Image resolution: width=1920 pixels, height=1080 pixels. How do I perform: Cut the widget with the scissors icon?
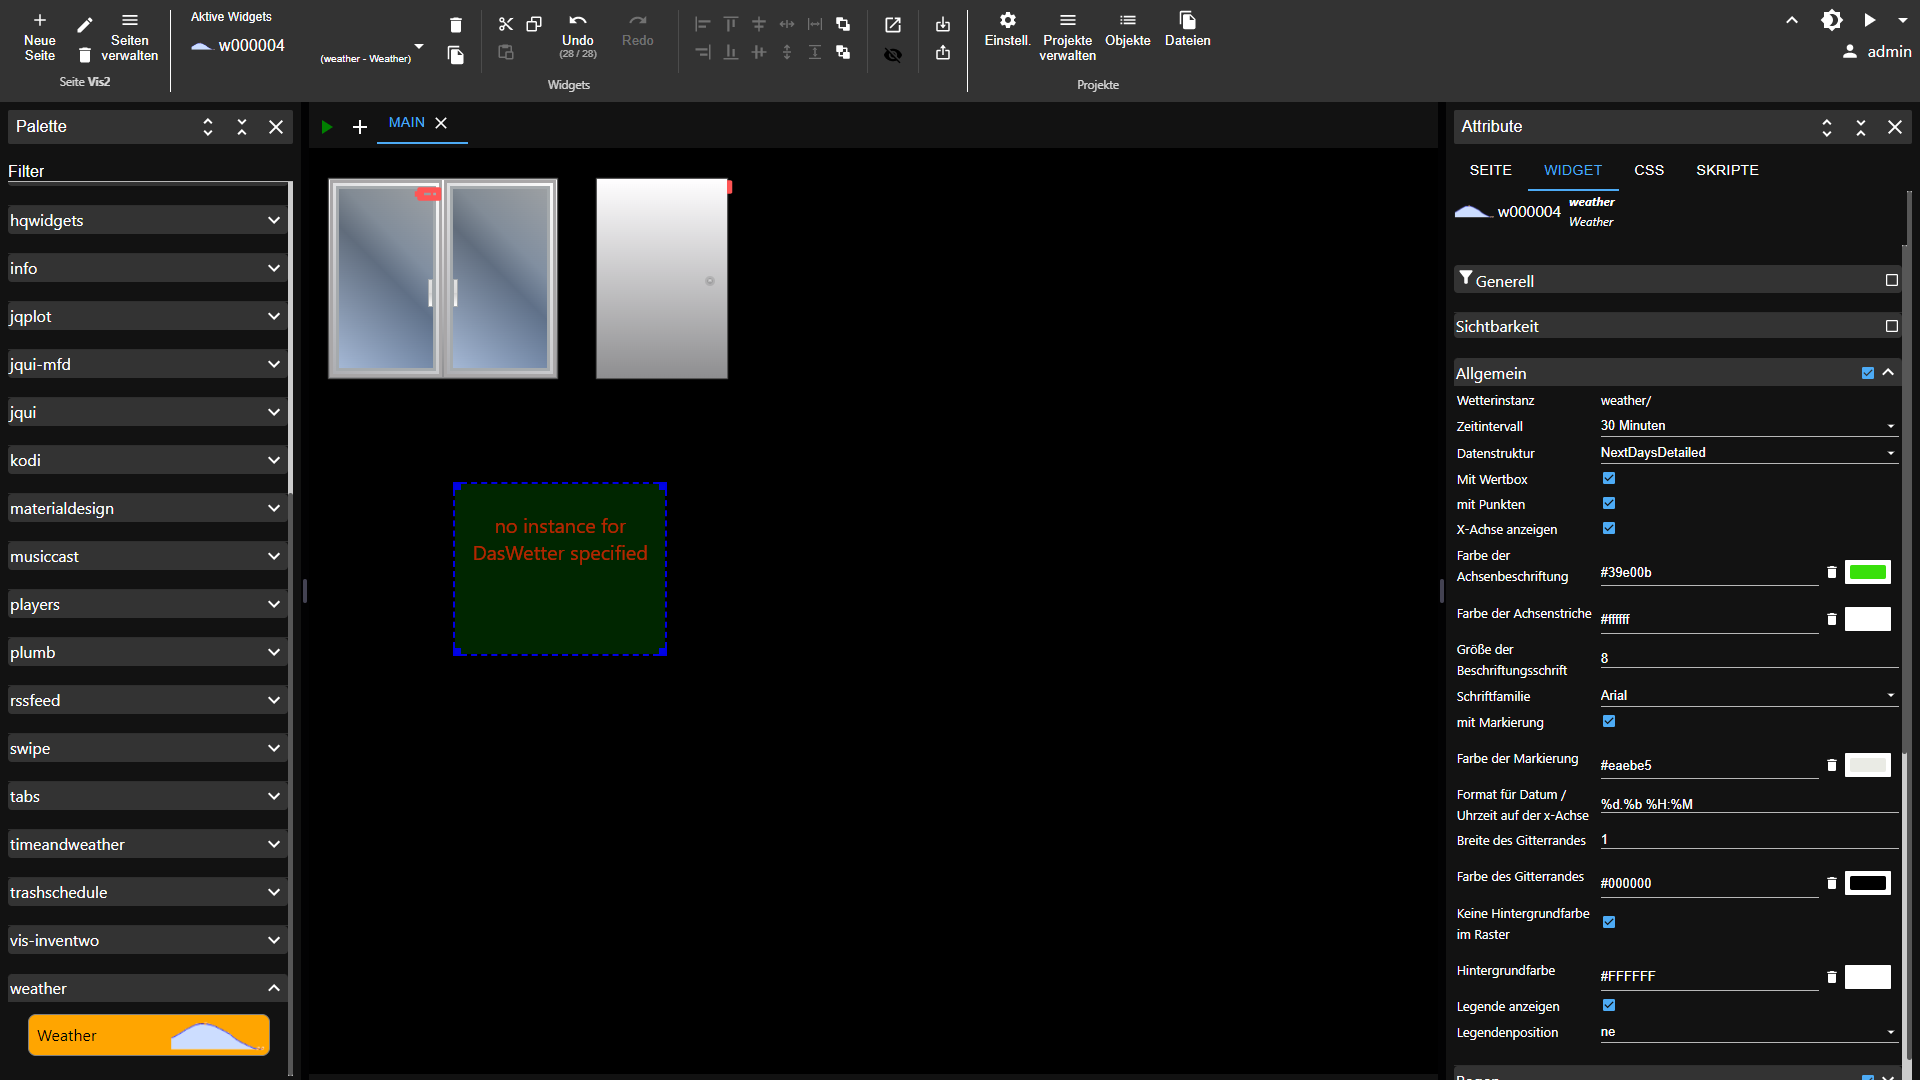coord(506,24)
